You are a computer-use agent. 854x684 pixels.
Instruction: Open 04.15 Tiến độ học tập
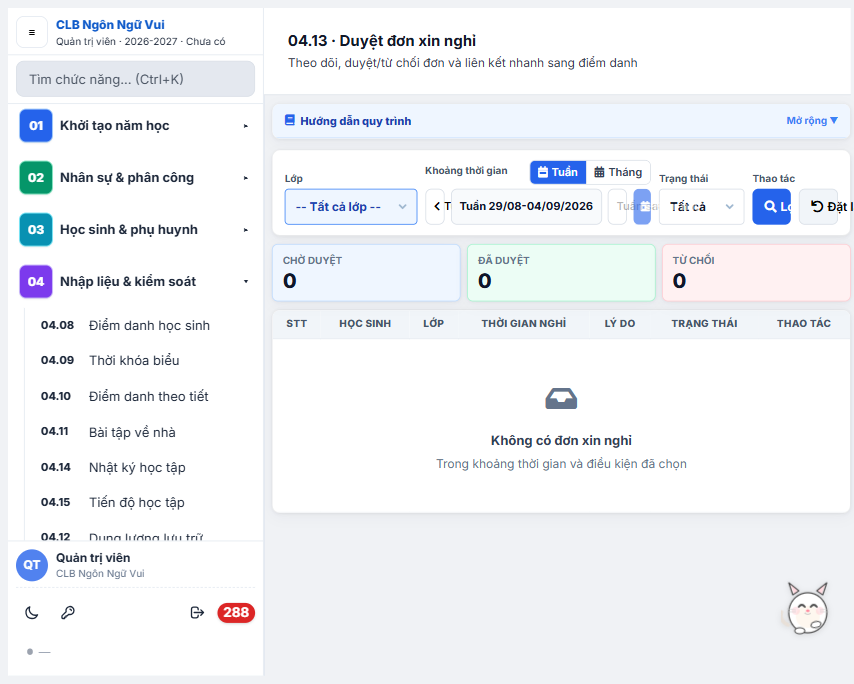tap(141, 502)
